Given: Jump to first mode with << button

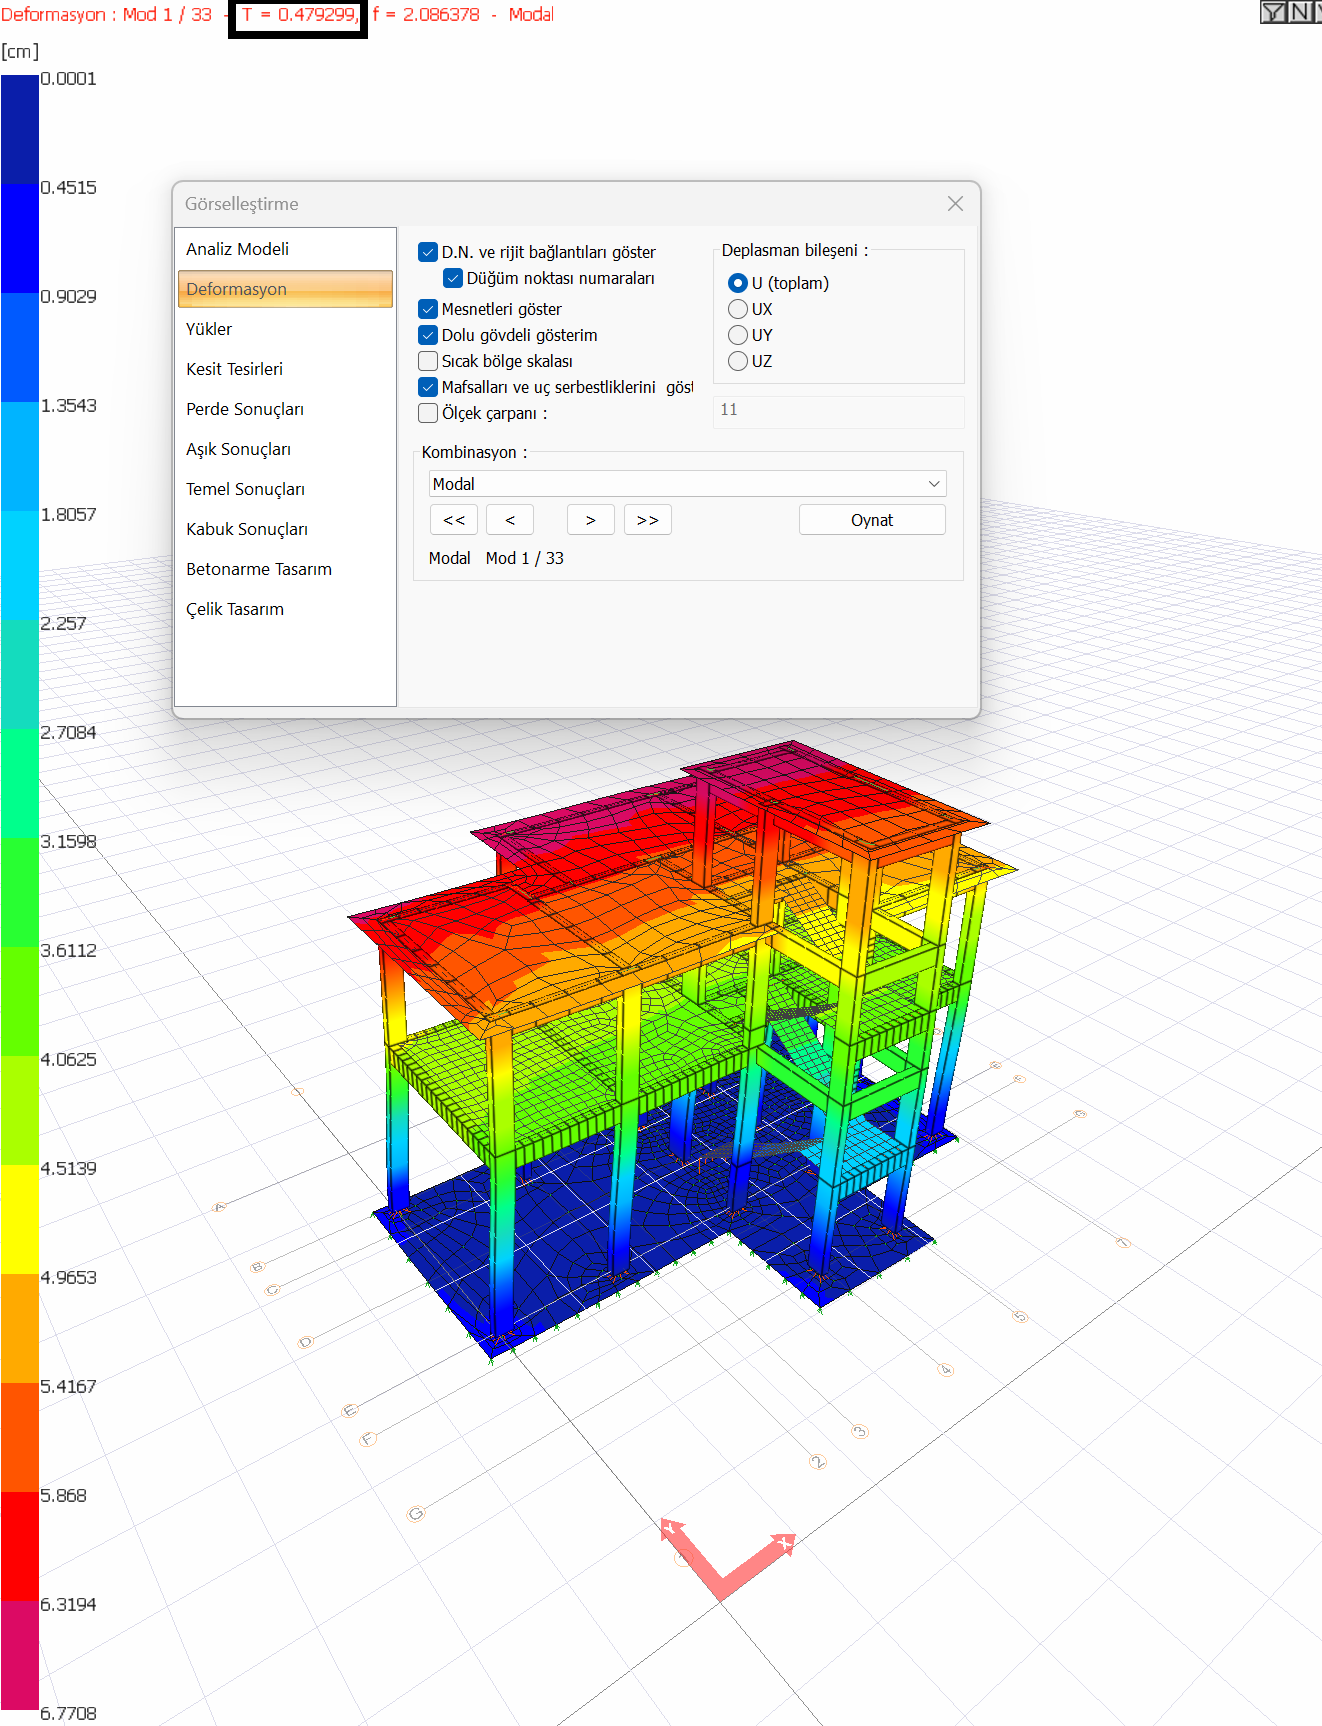Looking at the screenshot, I should tap(454, 520).
